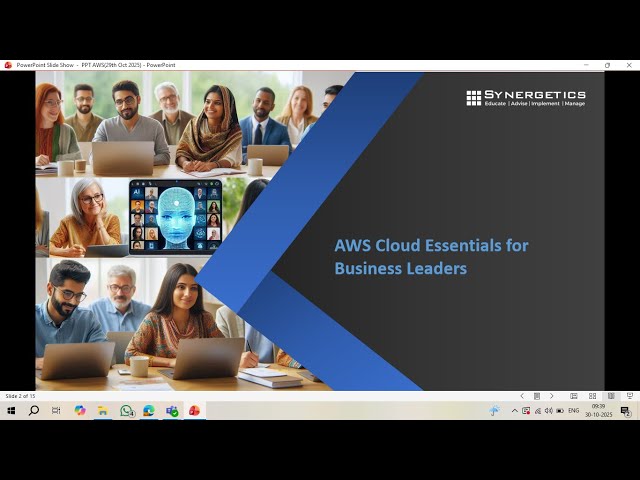Image resolution: width=640 pixels, height=480 pixels.
Task: Restore down the PowerPoint window
Action: [x=607, y=65]
